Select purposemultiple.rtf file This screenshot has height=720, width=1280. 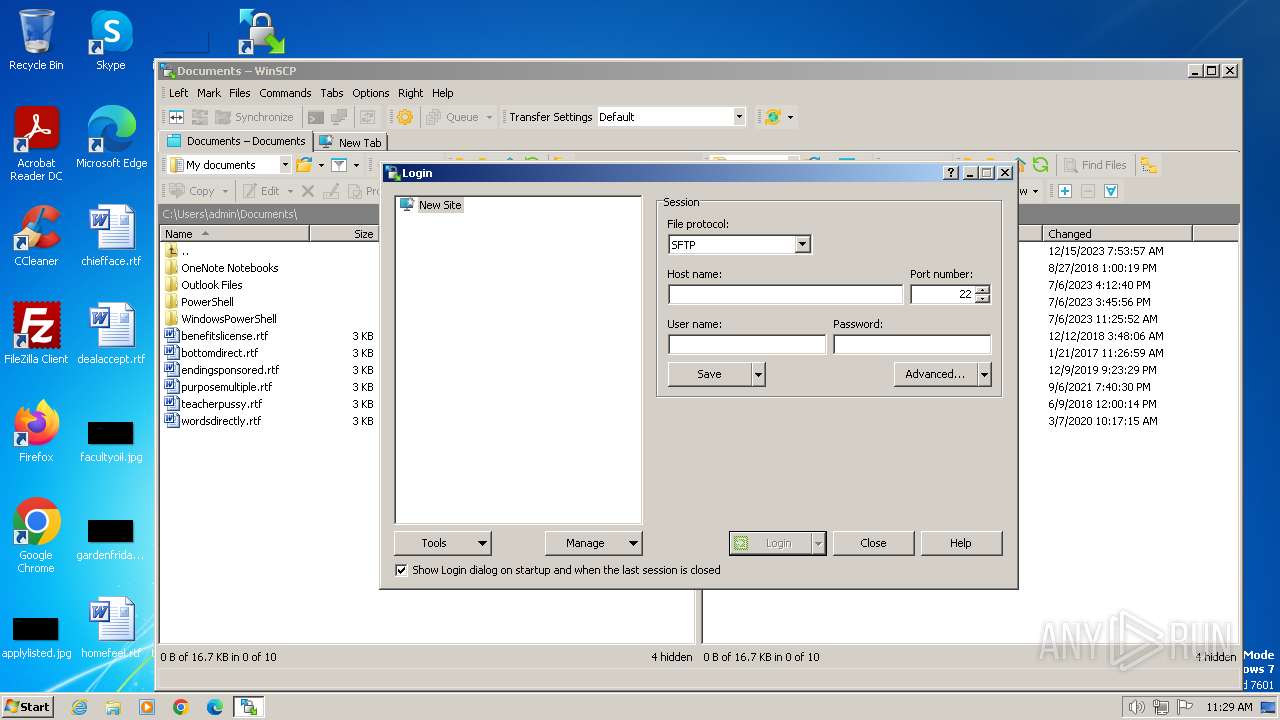pyautogui.click(x=226, y=387)
